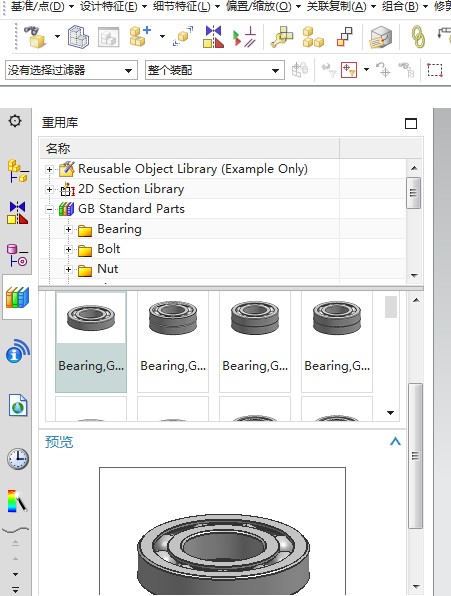Select Reusable Object Library (Example Only)
Screen dimensions: 451x596
[193, 169]
